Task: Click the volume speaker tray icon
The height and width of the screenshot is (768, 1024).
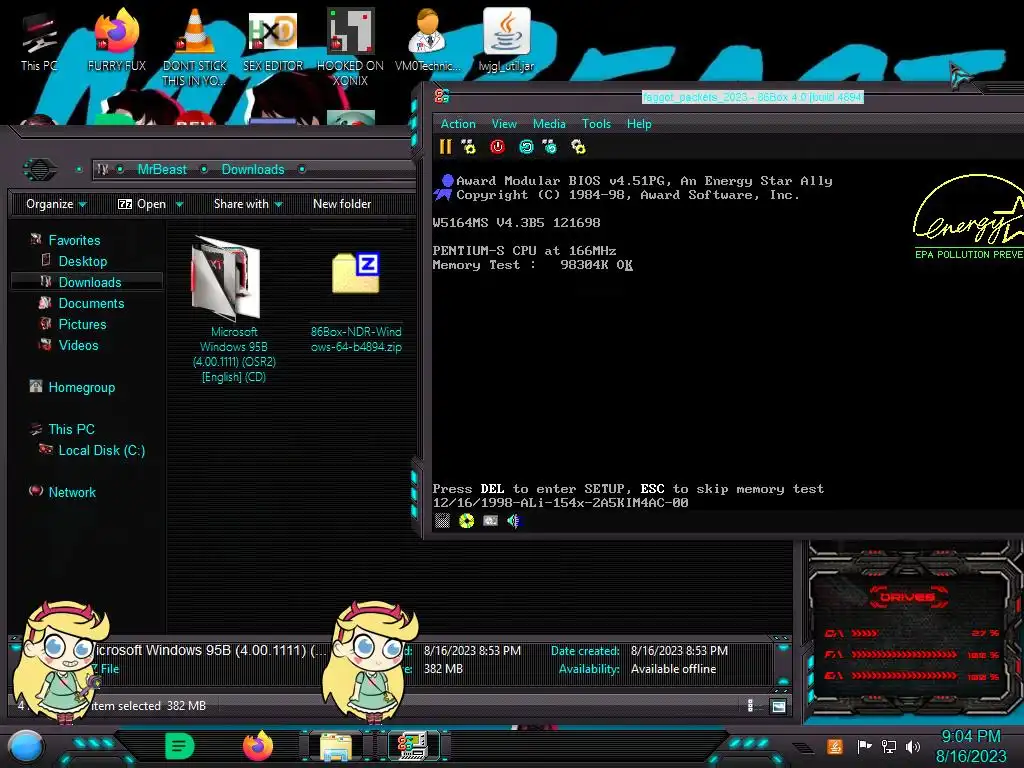Action: click(913, 746)
